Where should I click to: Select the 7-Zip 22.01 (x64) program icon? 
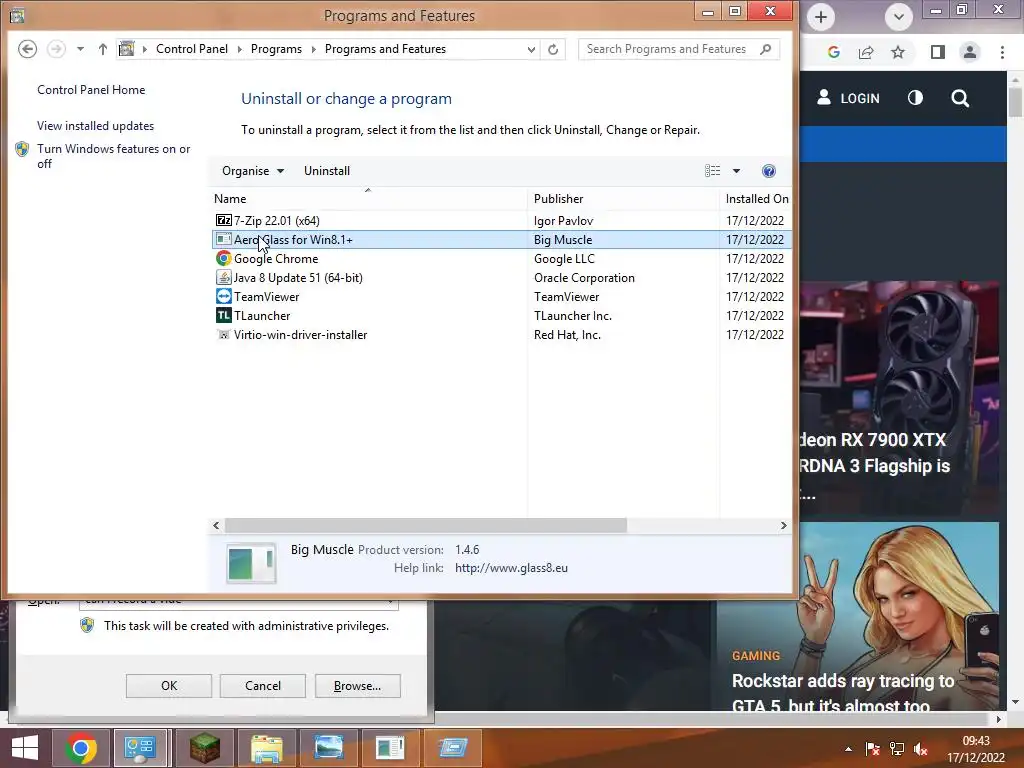point(223,221)
